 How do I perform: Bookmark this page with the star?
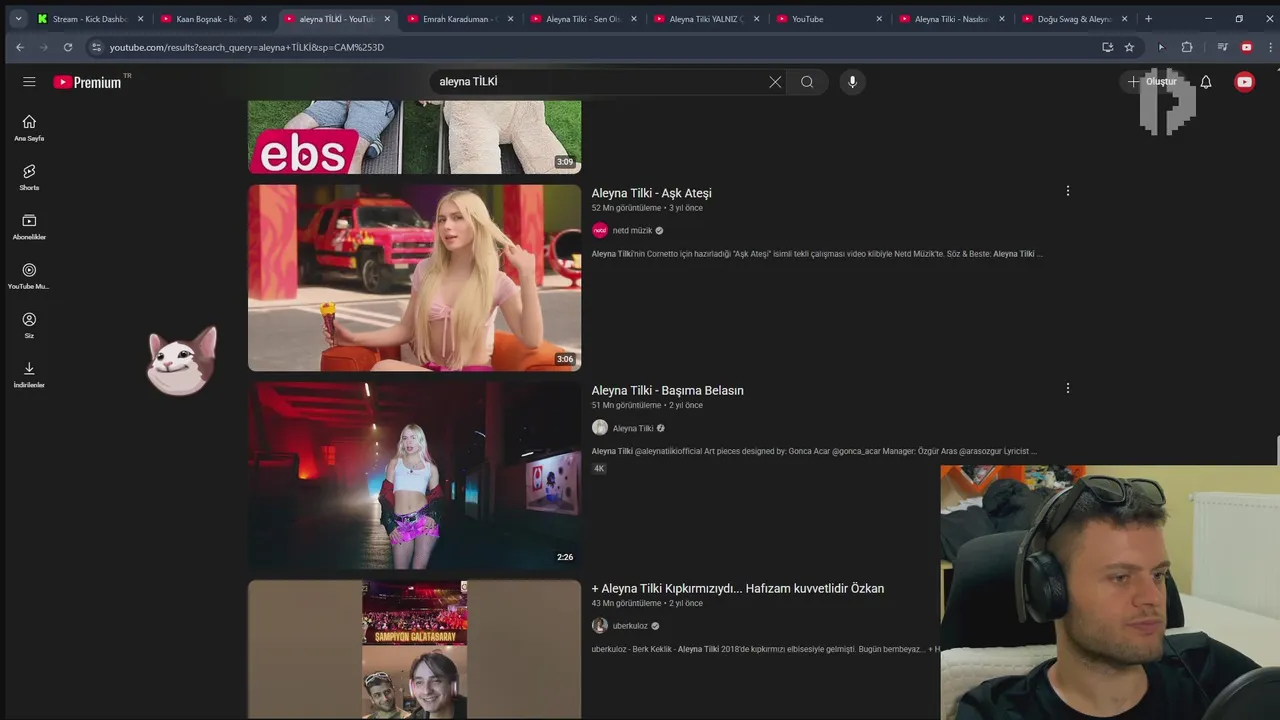(x=1129, y=47)
